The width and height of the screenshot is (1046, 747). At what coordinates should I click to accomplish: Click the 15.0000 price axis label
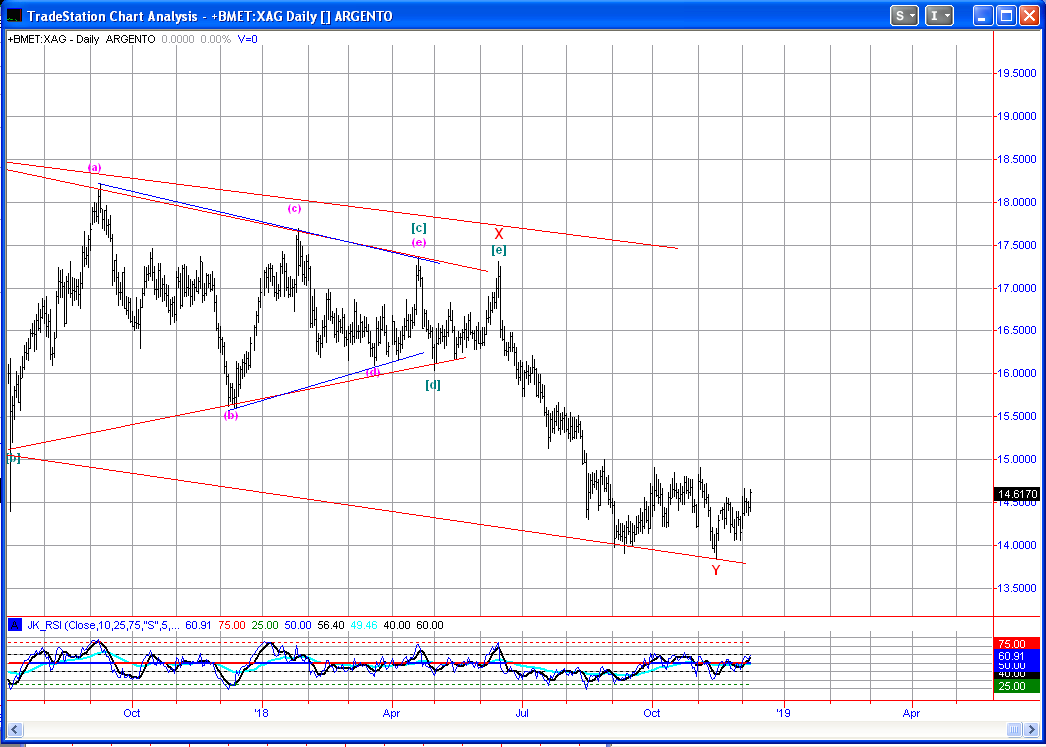click(1017, 460)
